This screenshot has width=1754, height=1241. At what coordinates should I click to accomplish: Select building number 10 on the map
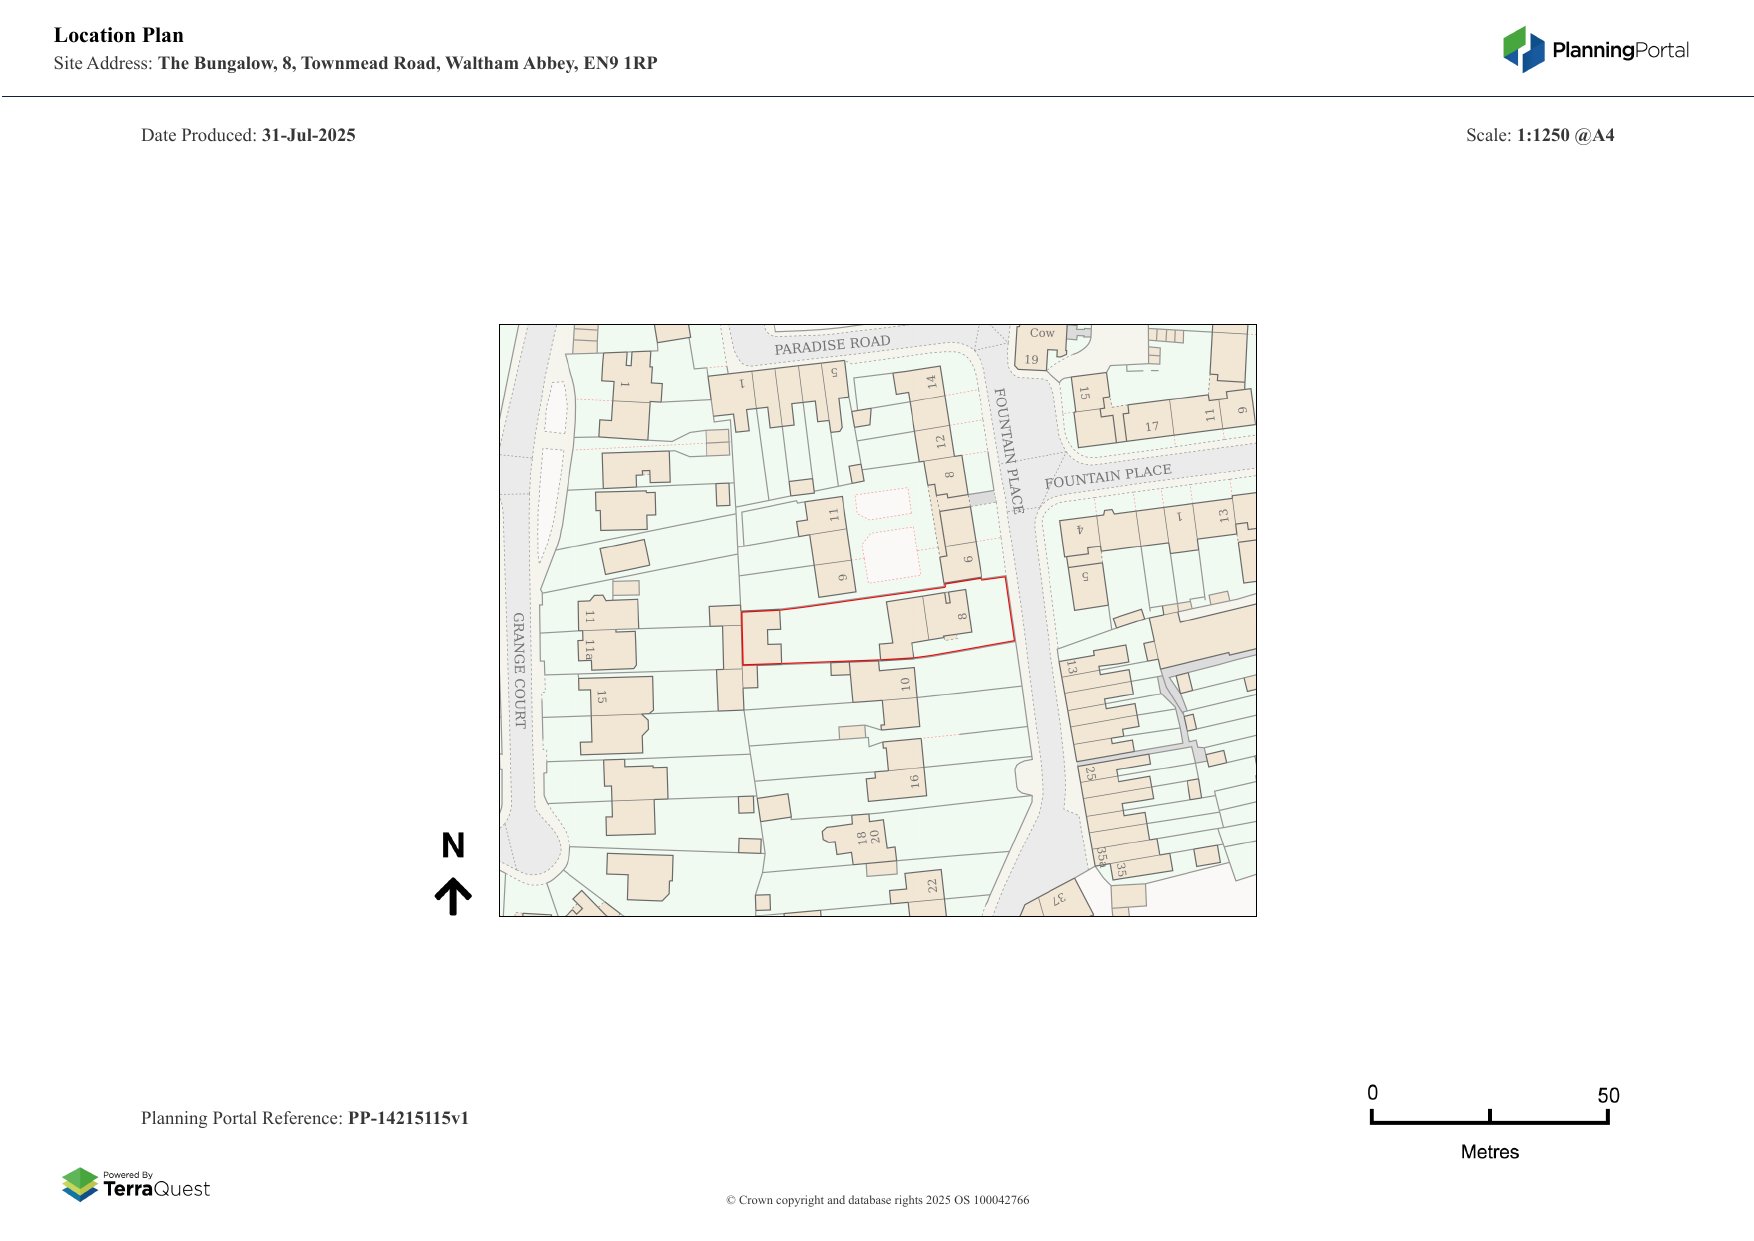[x=905, y=684]
